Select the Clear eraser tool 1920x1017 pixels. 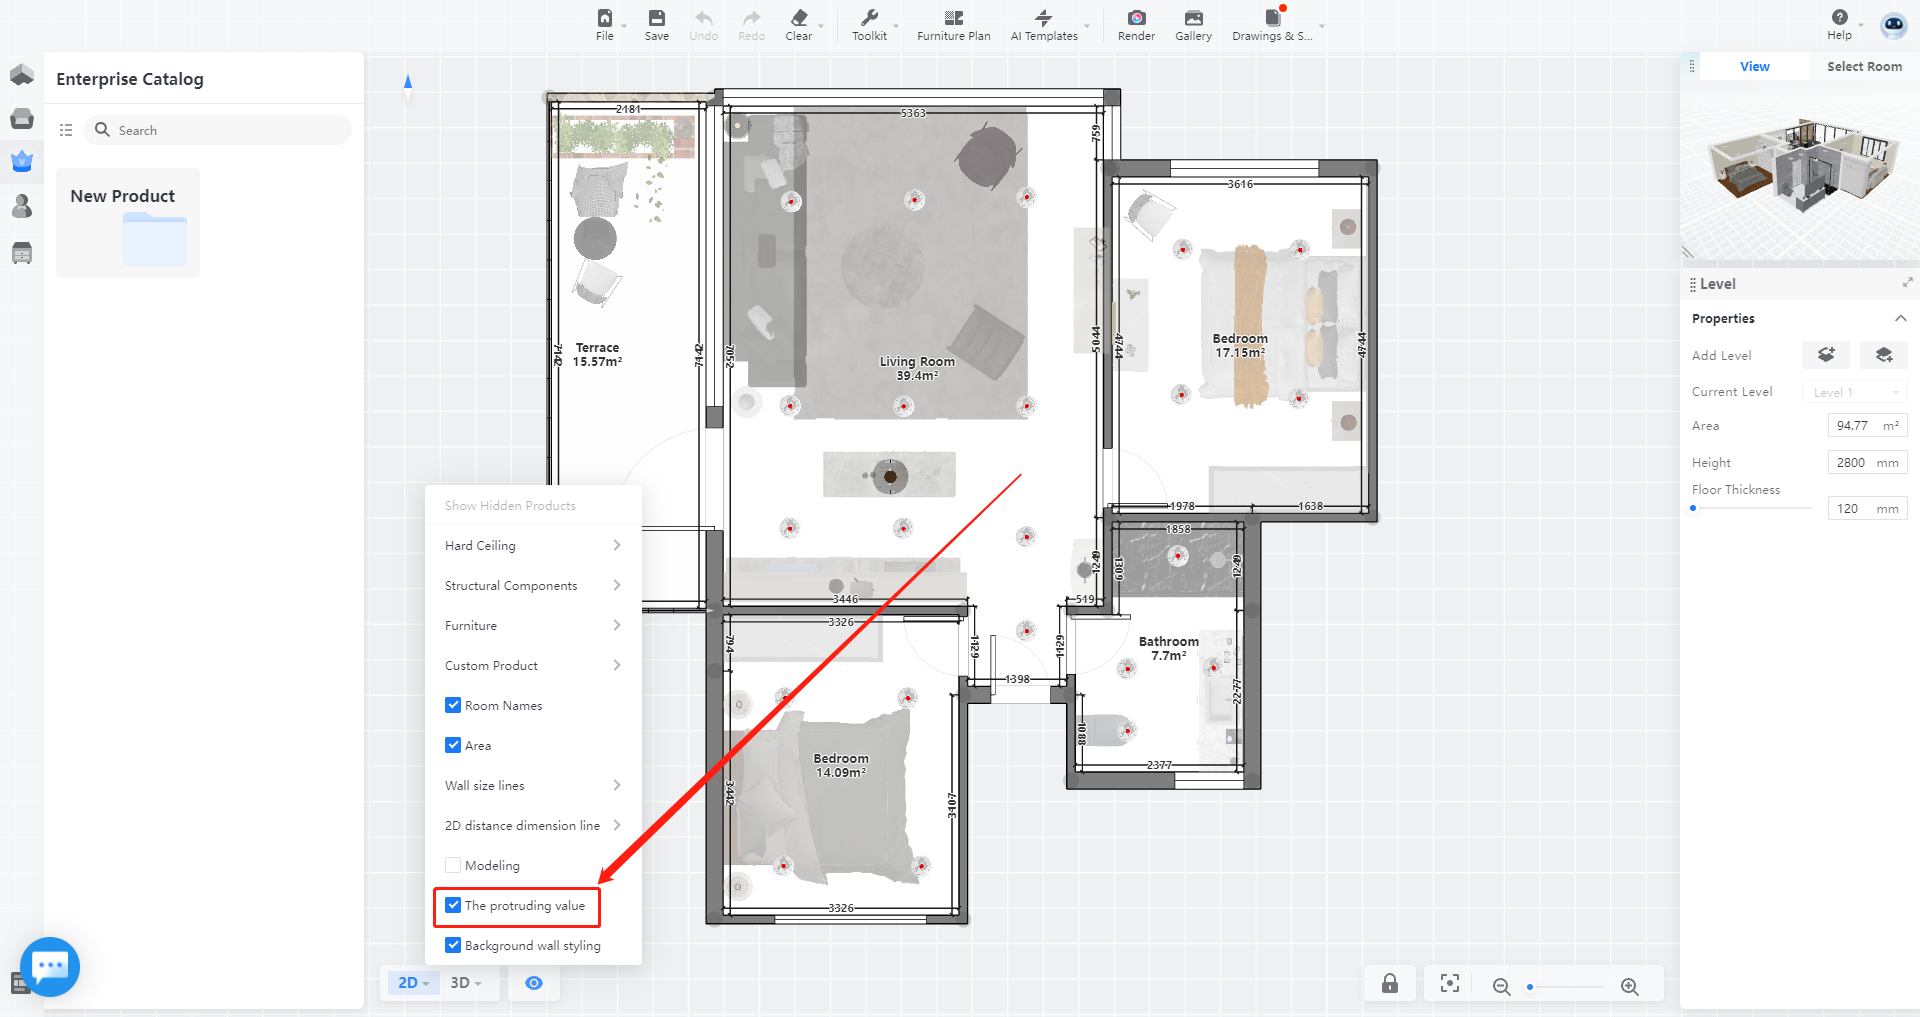tap(798, 24)
